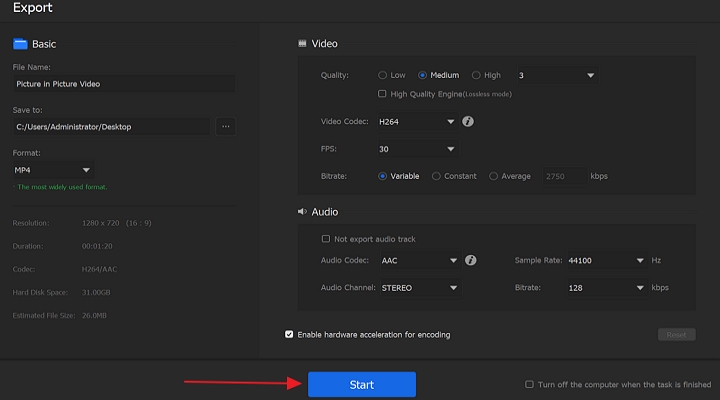720x400 pixels.
Task: Disable hardware acceleration for encoding
Action: click(x=290, y=334)
